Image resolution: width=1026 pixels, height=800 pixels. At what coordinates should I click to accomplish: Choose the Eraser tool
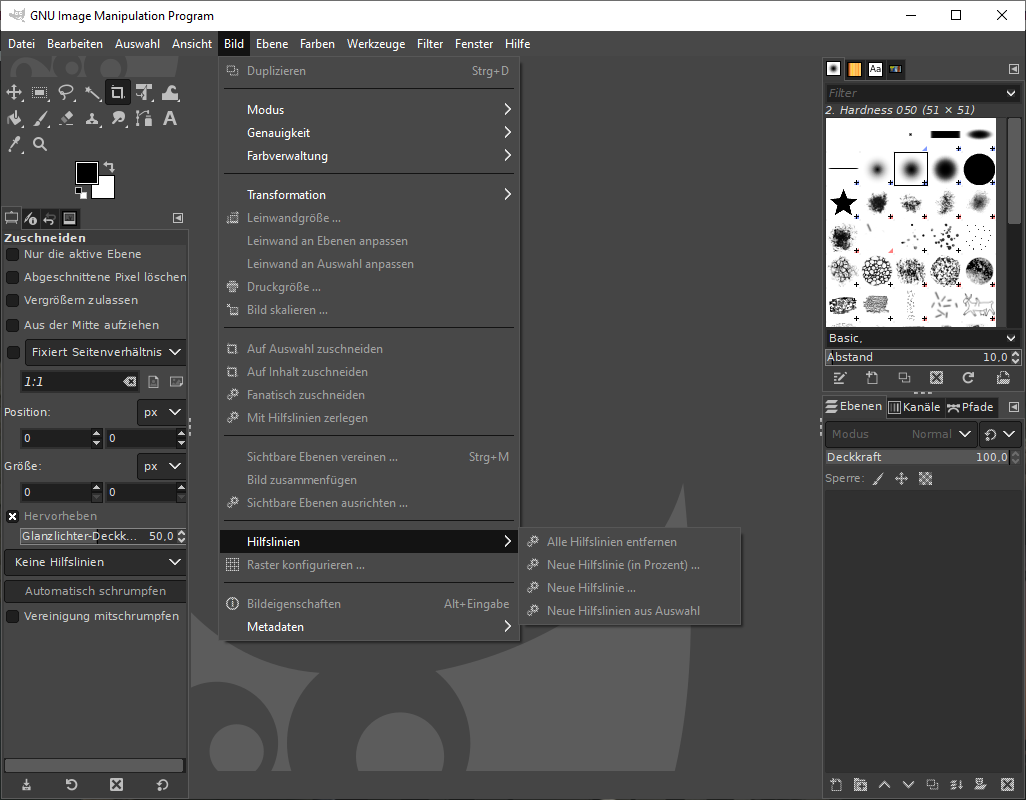click(x=66, y=119)
